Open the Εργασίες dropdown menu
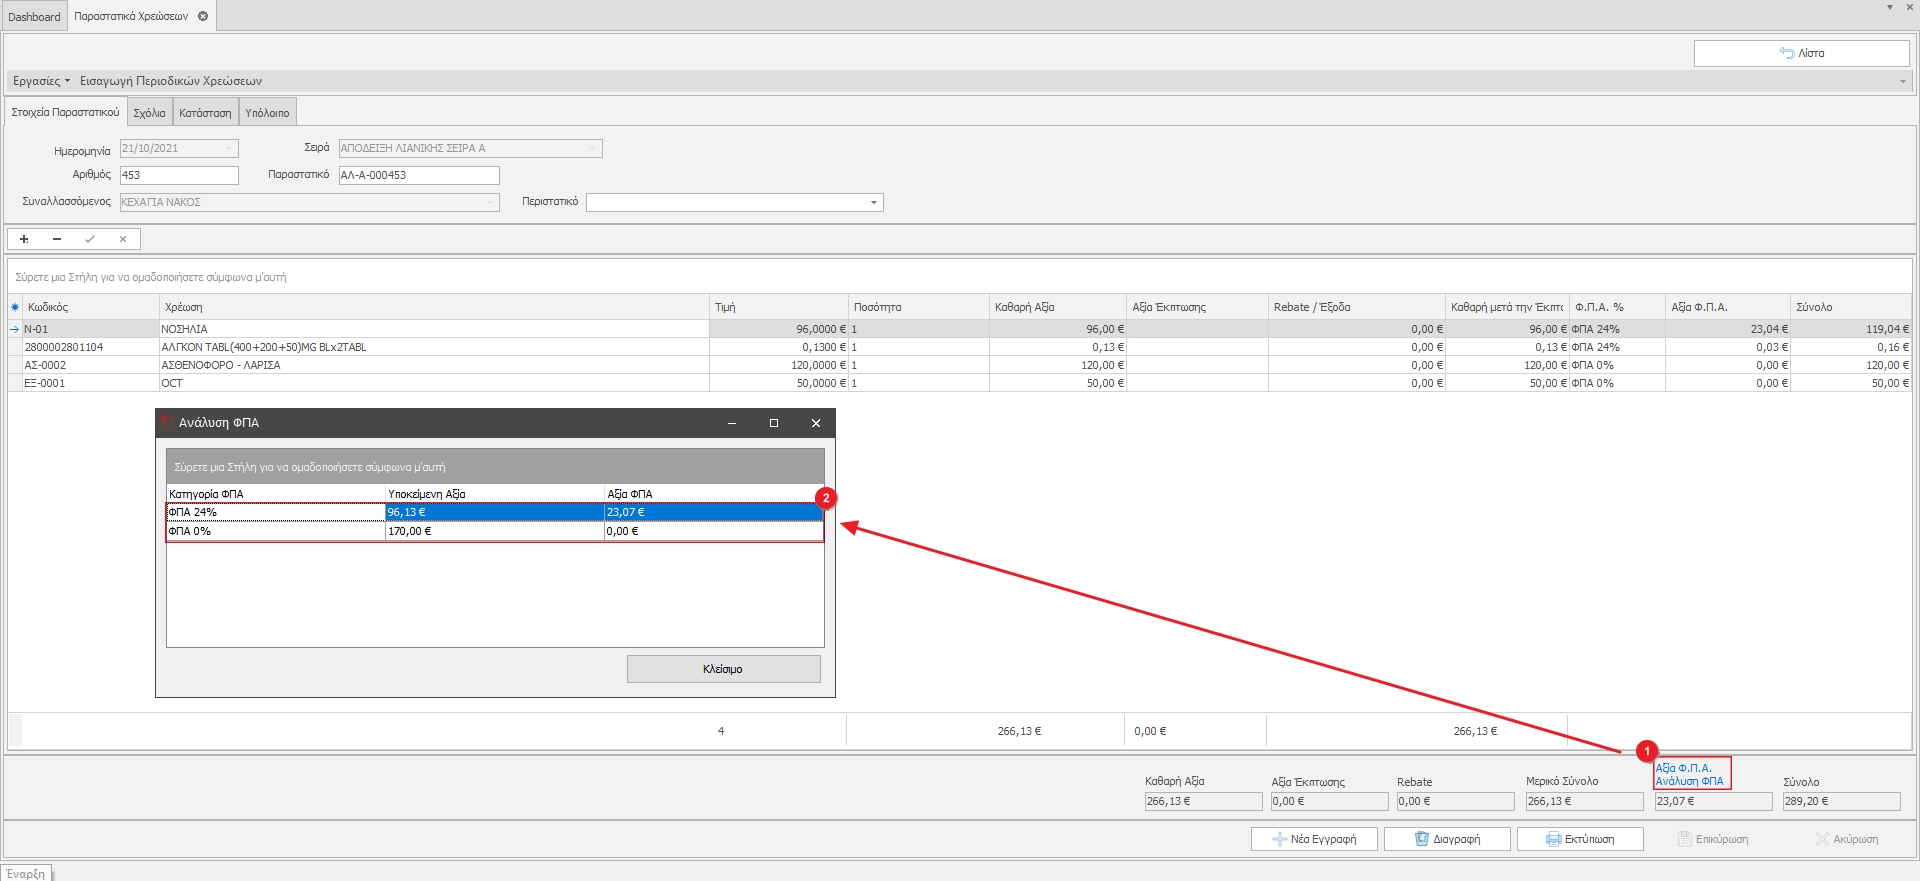Image resolution: width=1920 pixels, height=881 pixels. coord(41,81)
